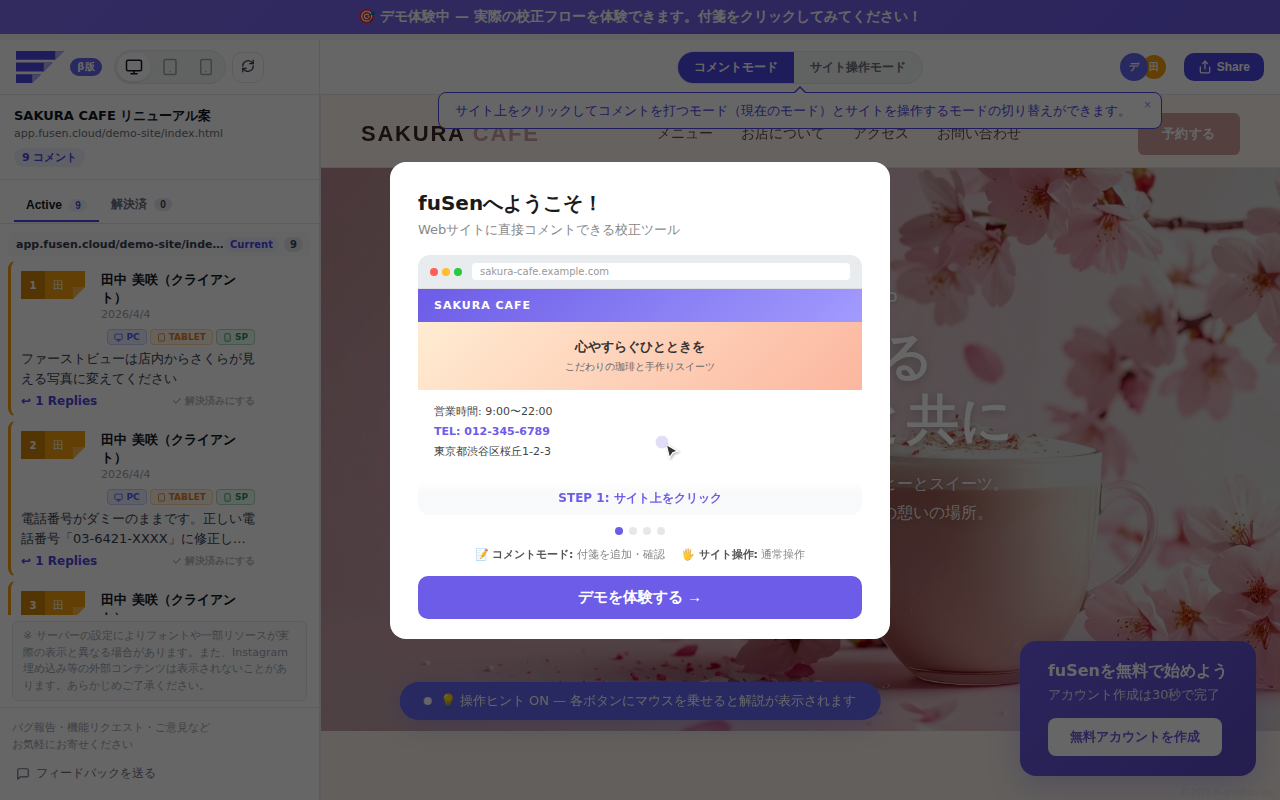Click SP tag on comment 2
Screen dimensions: 1280x800
pos(236,497)
